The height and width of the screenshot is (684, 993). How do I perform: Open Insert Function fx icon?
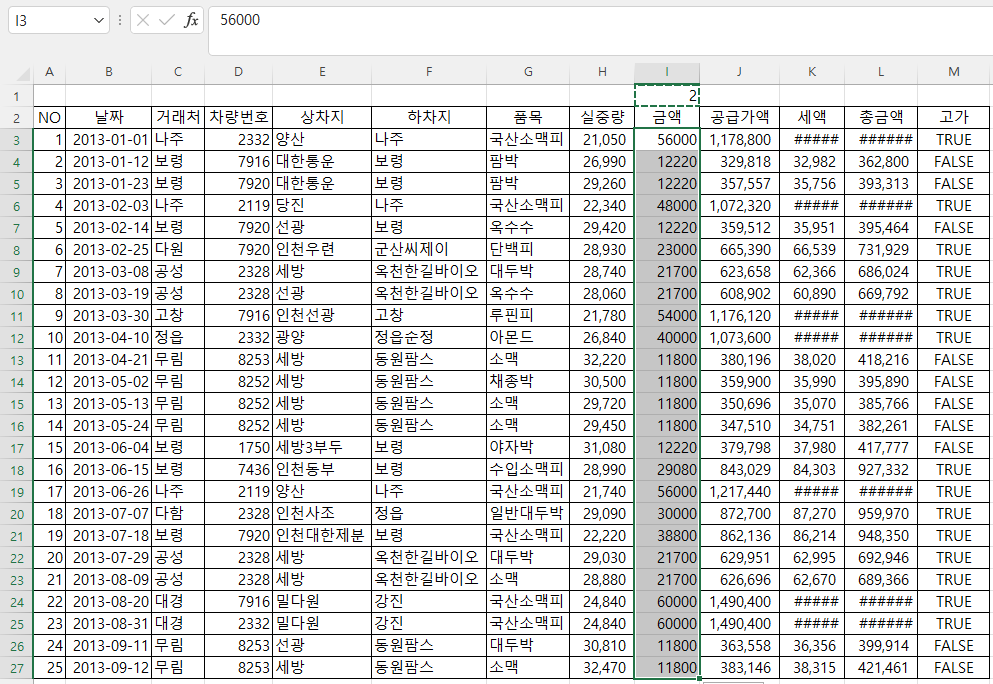point(191,21)
